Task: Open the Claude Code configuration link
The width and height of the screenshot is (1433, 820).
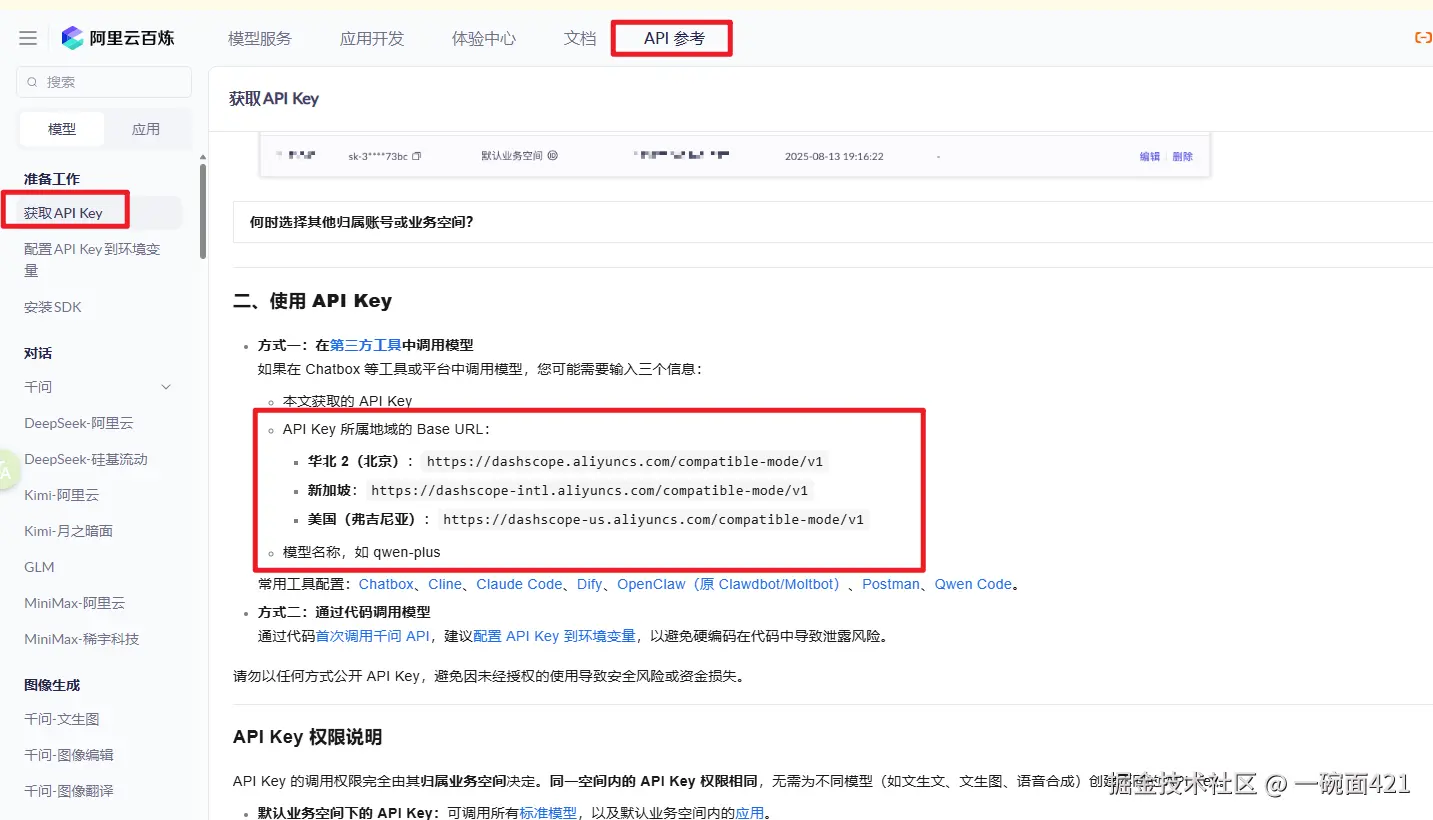Action: coord(519,584)
